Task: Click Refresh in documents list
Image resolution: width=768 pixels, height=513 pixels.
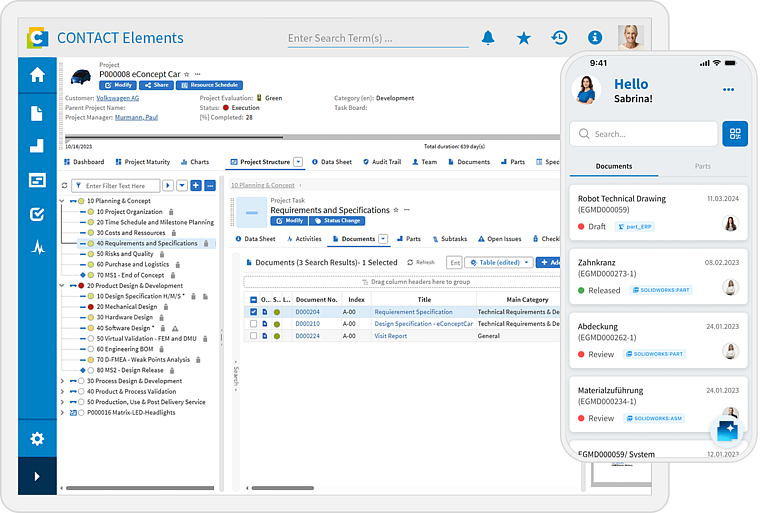Action: point(421,263)
